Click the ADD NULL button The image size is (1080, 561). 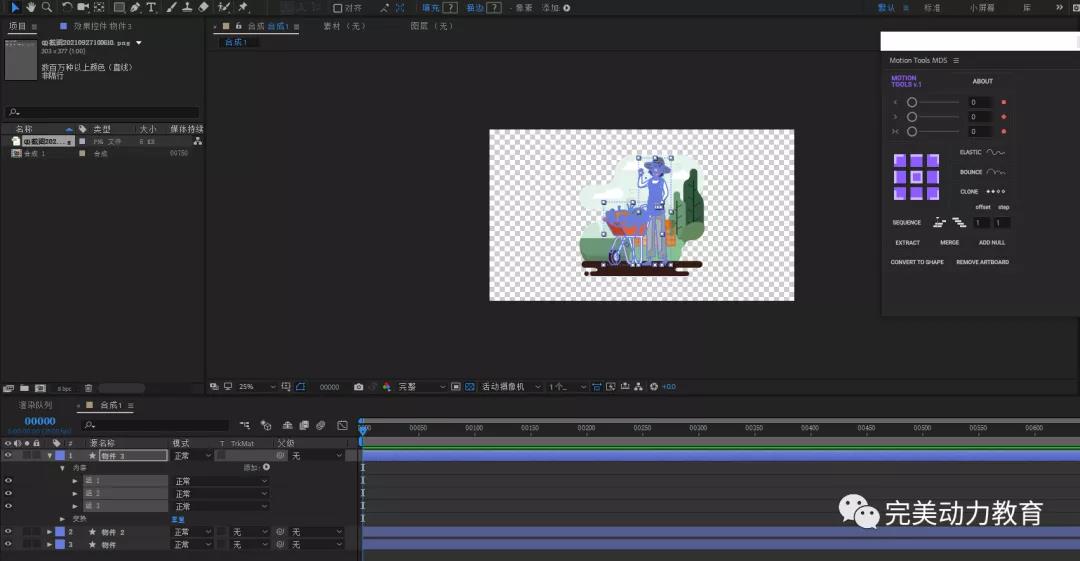point(991,242)
